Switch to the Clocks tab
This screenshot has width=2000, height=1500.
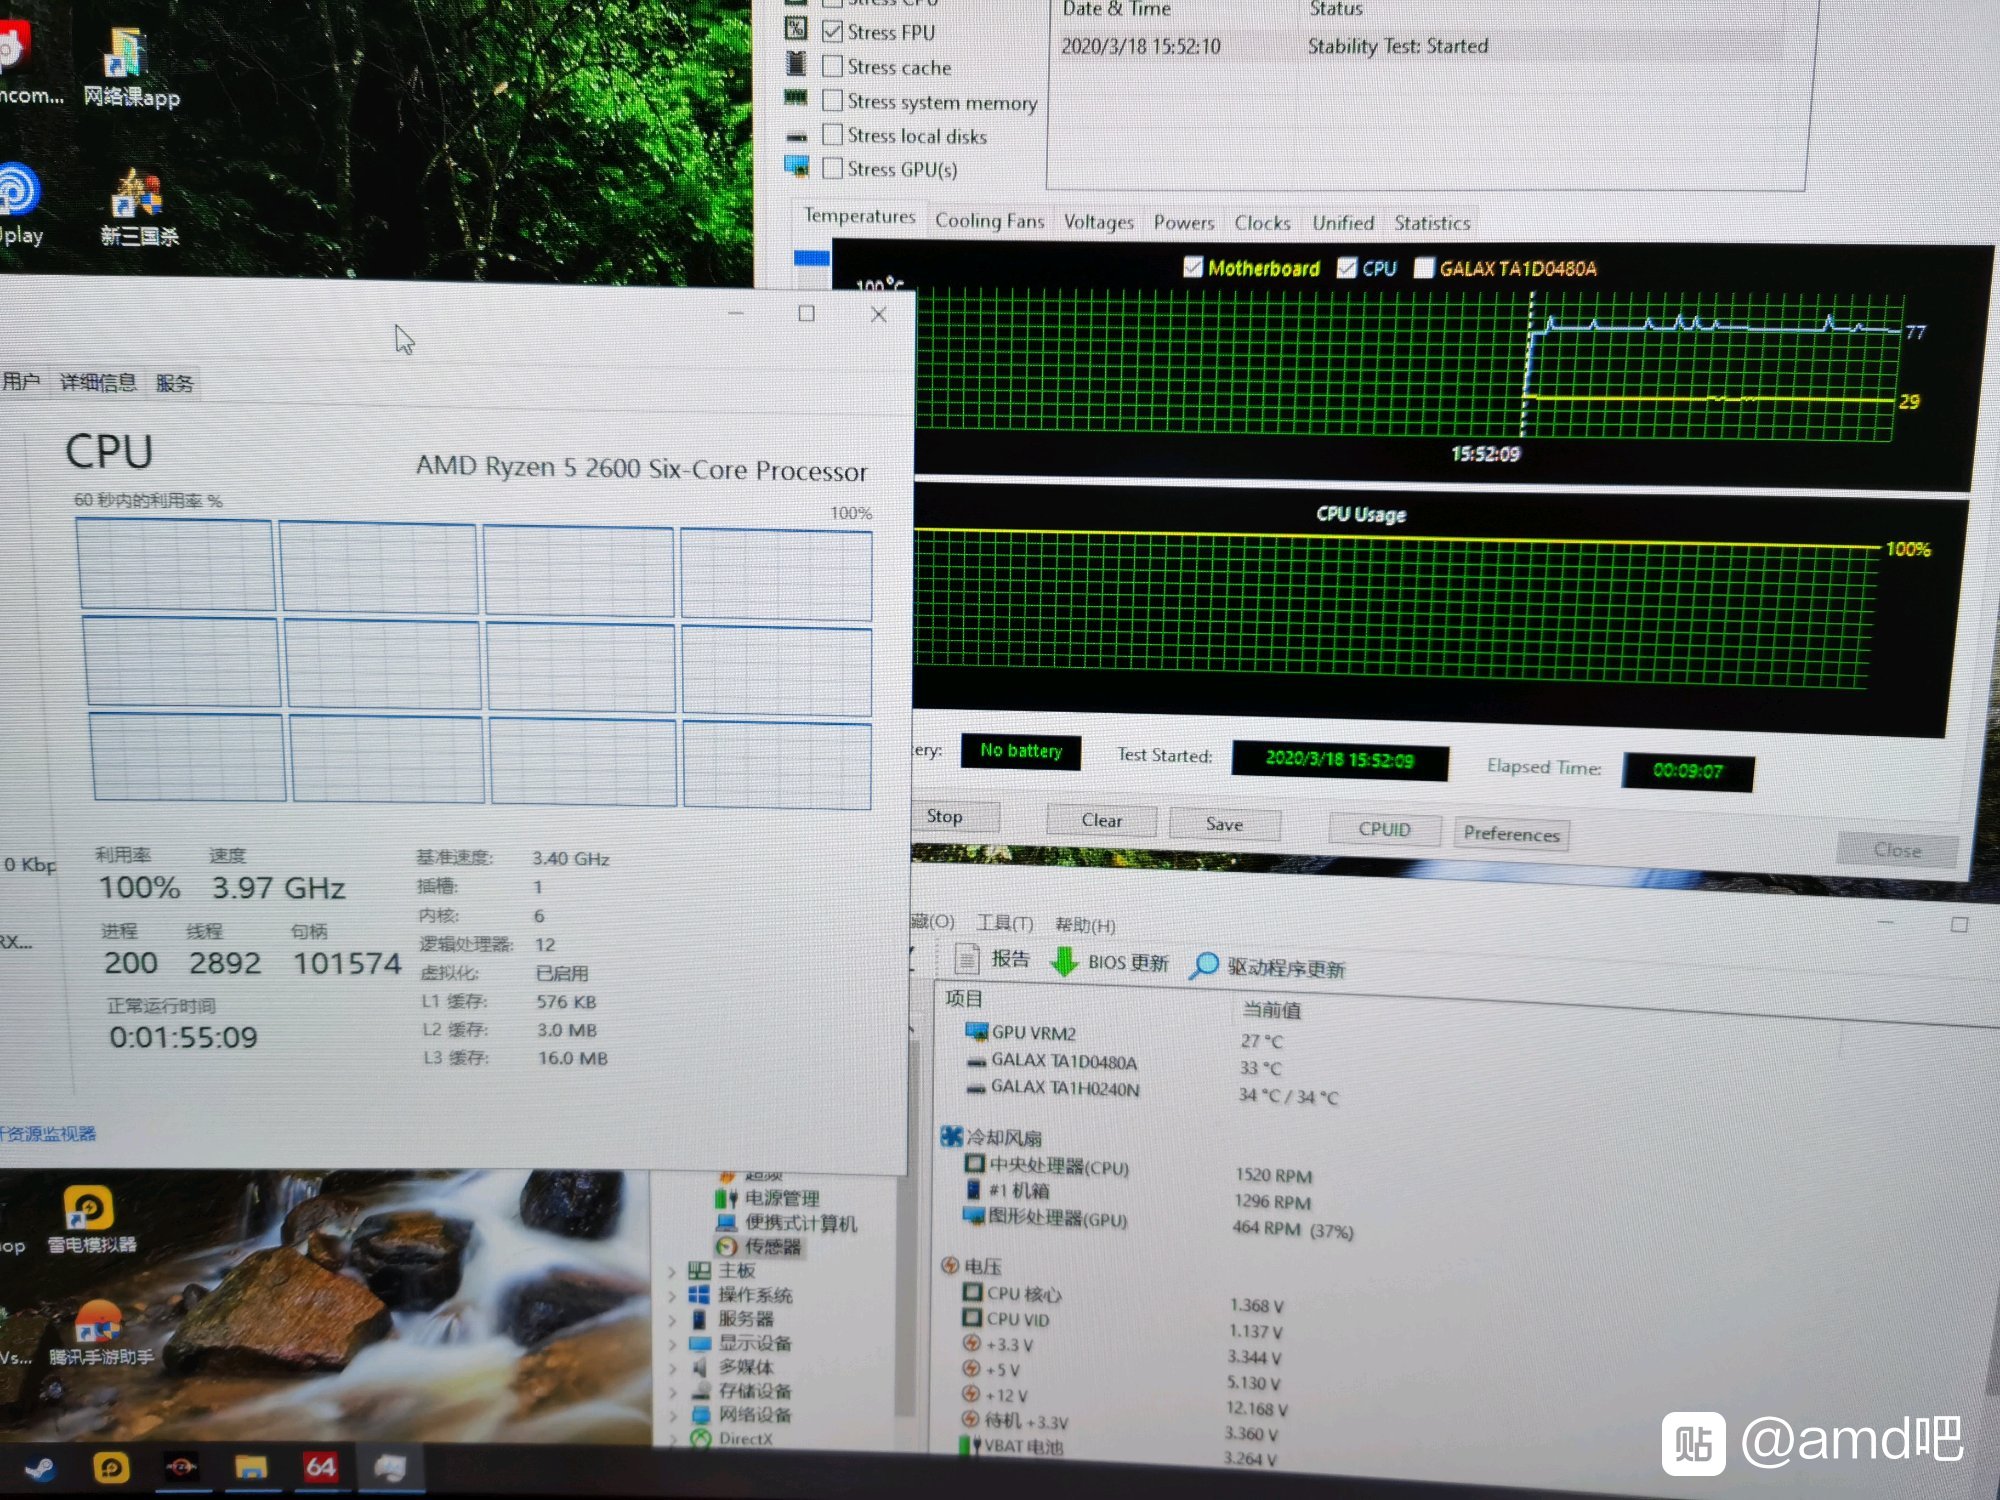point(1262,223)
